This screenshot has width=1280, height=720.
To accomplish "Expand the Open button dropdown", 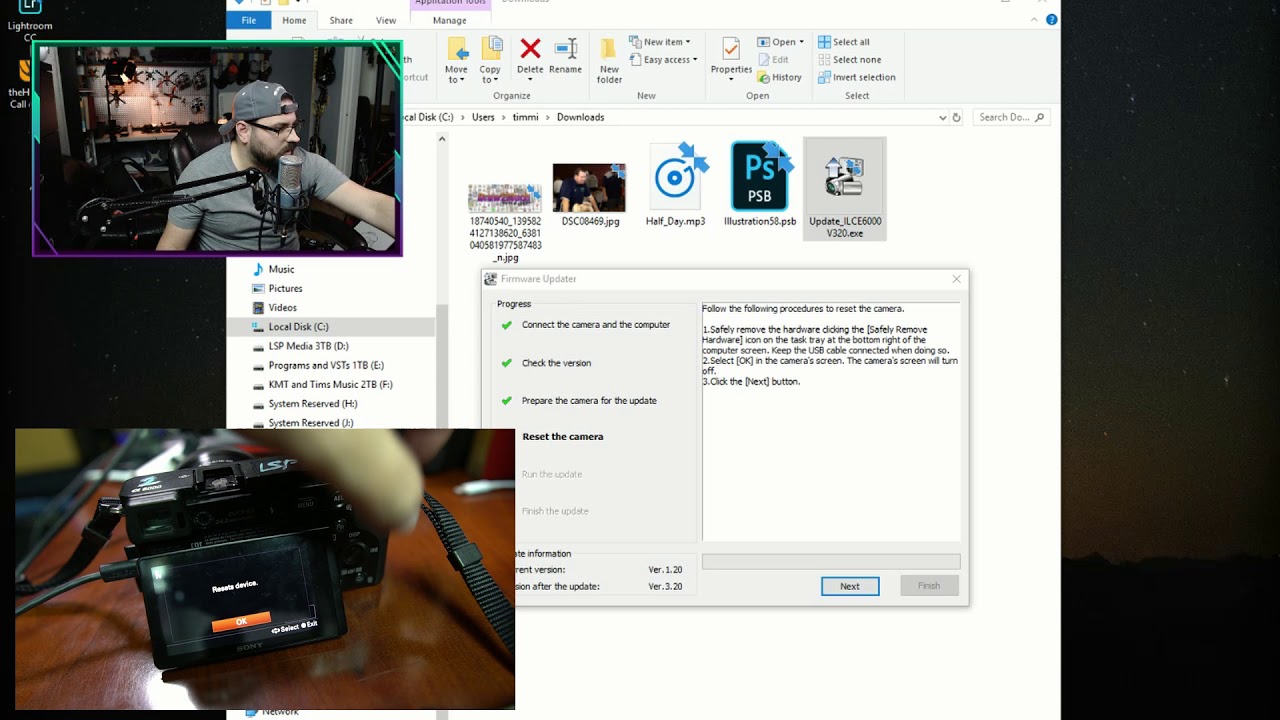I will (x=802, y=42).
